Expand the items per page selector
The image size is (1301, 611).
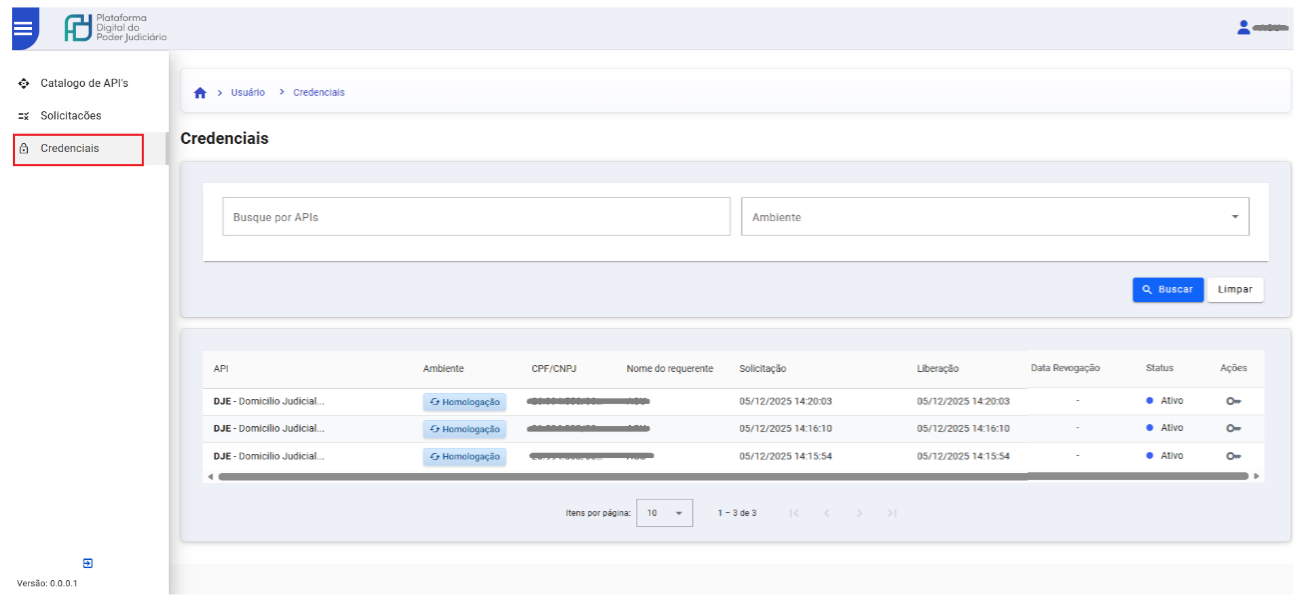(664, 513)
